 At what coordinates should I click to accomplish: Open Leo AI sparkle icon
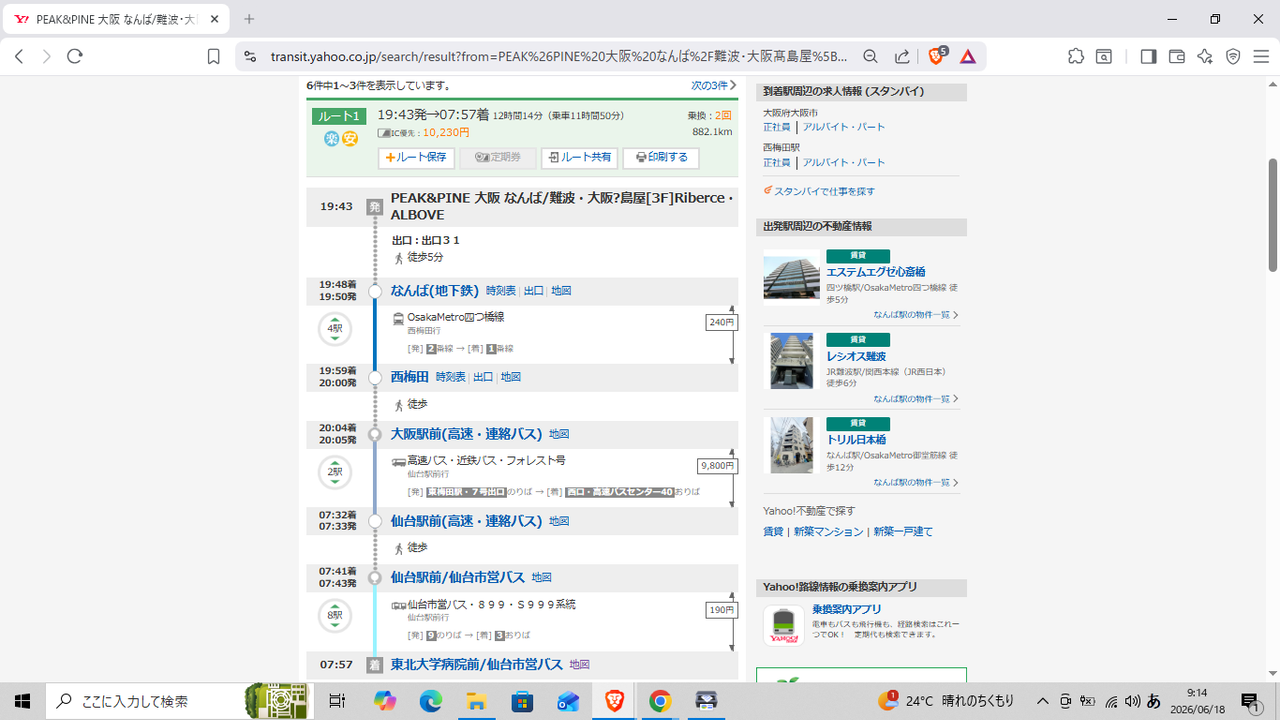coord(1205,57)
